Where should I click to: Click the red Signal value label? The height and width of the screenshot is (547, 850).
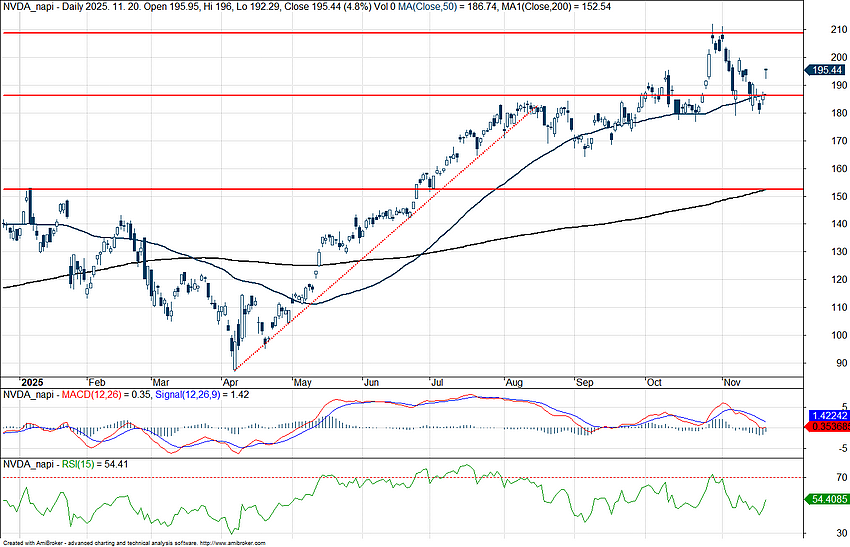click(827, 427)
